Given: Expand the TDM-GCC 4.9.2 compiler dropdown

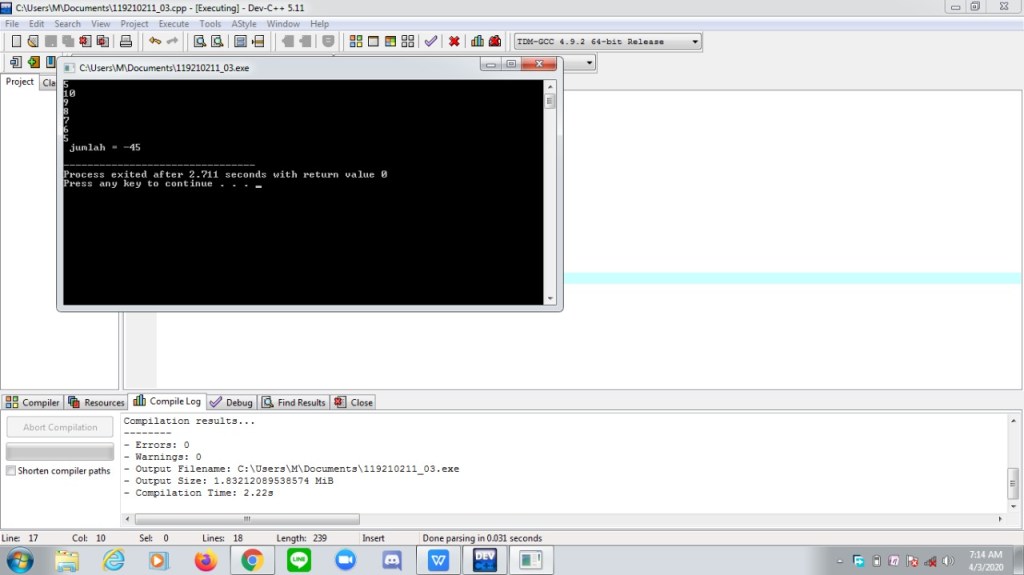Looking at the screenshot, I should click(695, 42).
